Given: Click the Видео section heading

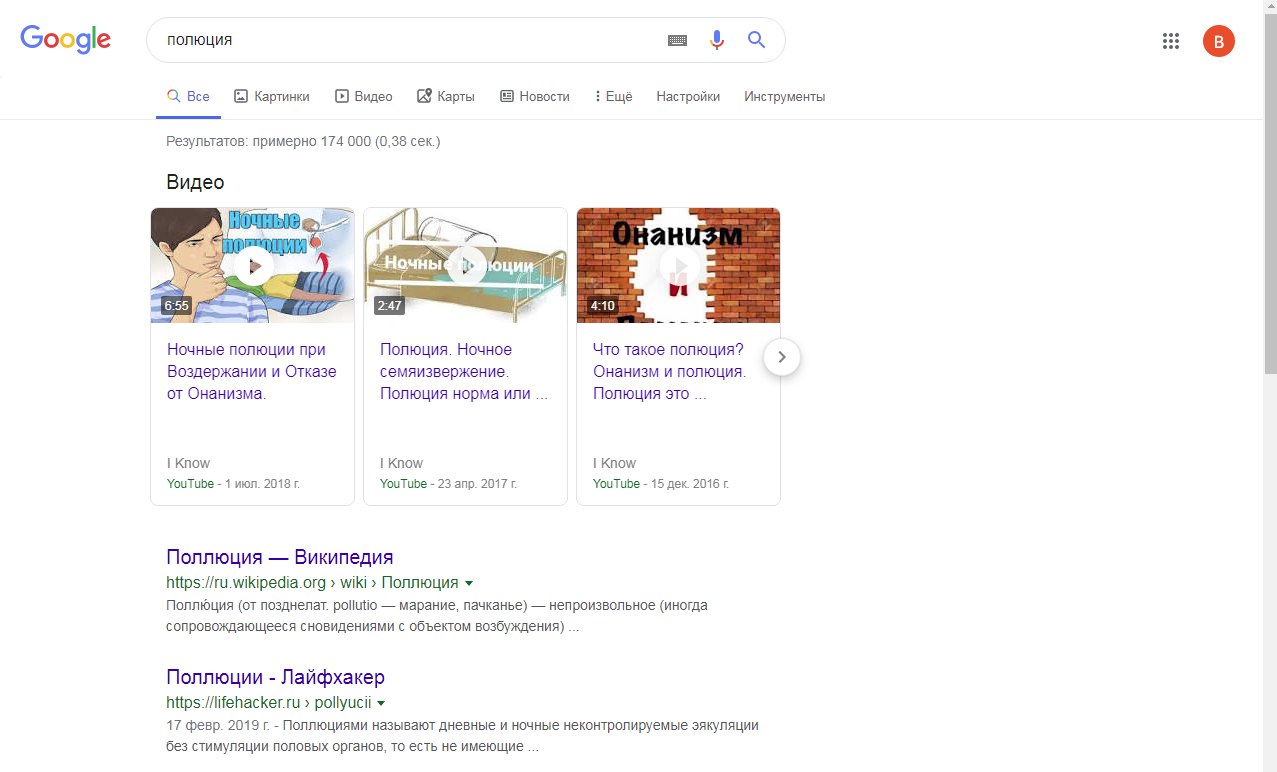Looking at the screenshot, I should pos(195,182).
